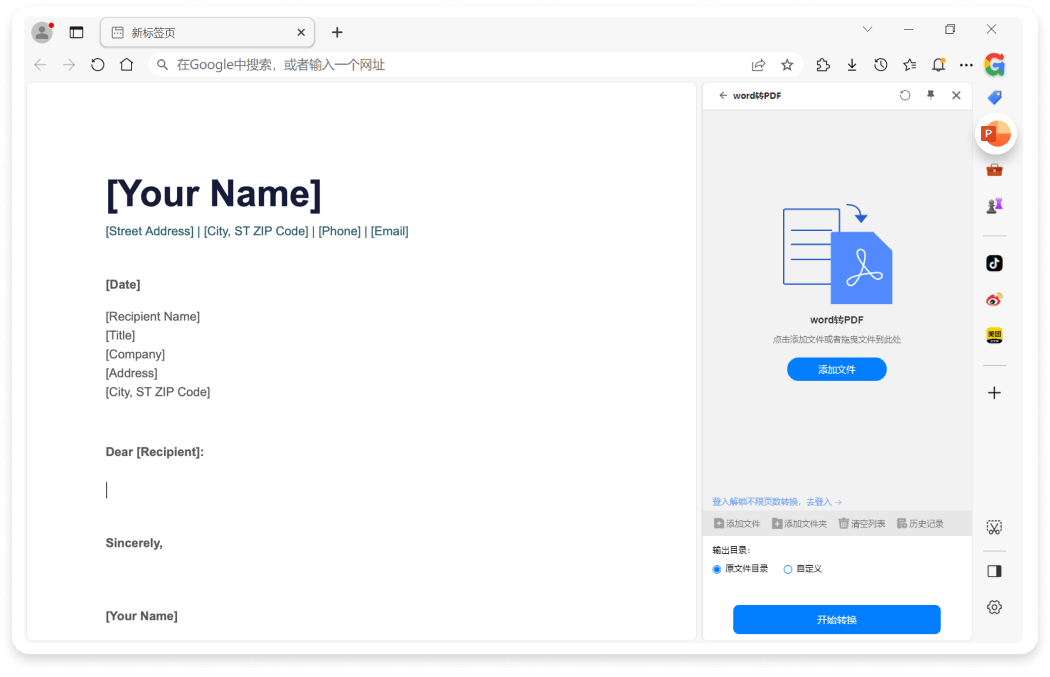Viewport: 1050px width, 677px height.
Task: Open the Weibo sidebar icon
Action: pyautogui.click(x=994, y=299)
